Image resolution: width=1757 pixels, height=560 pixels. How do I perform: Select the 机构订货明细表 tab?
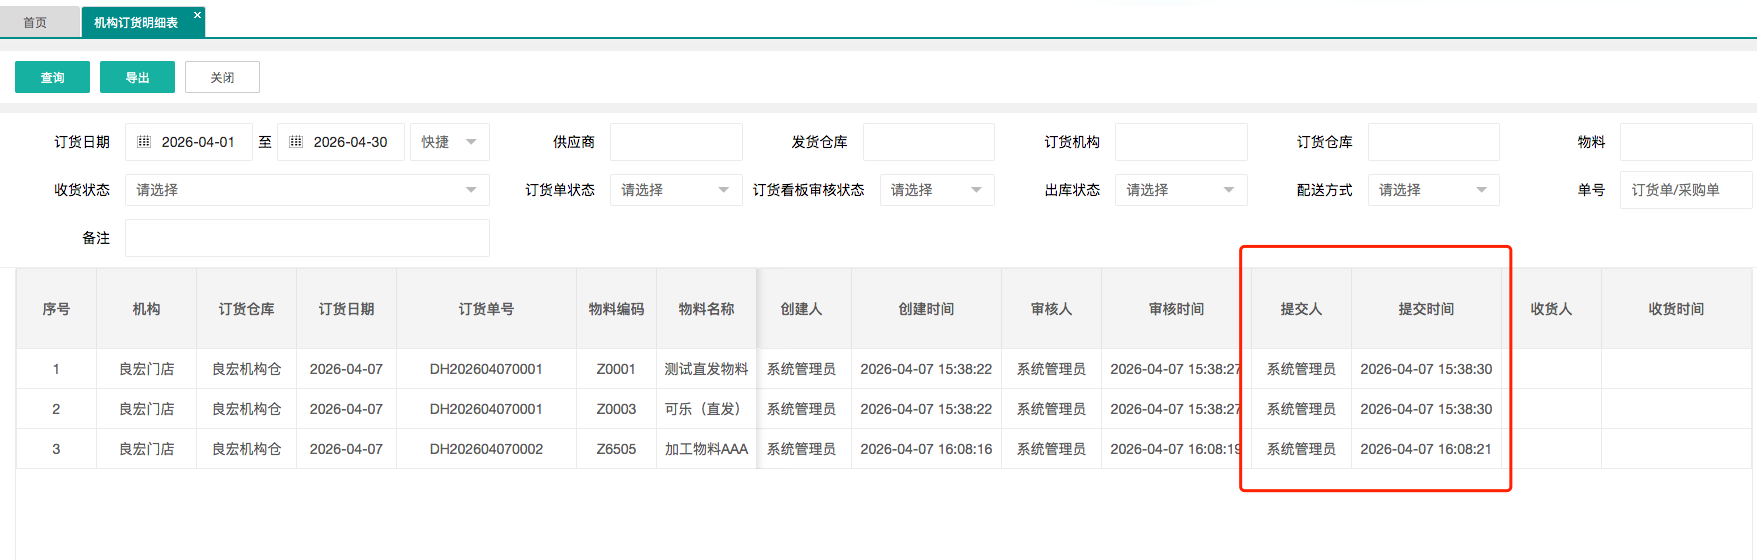[136, 22]
